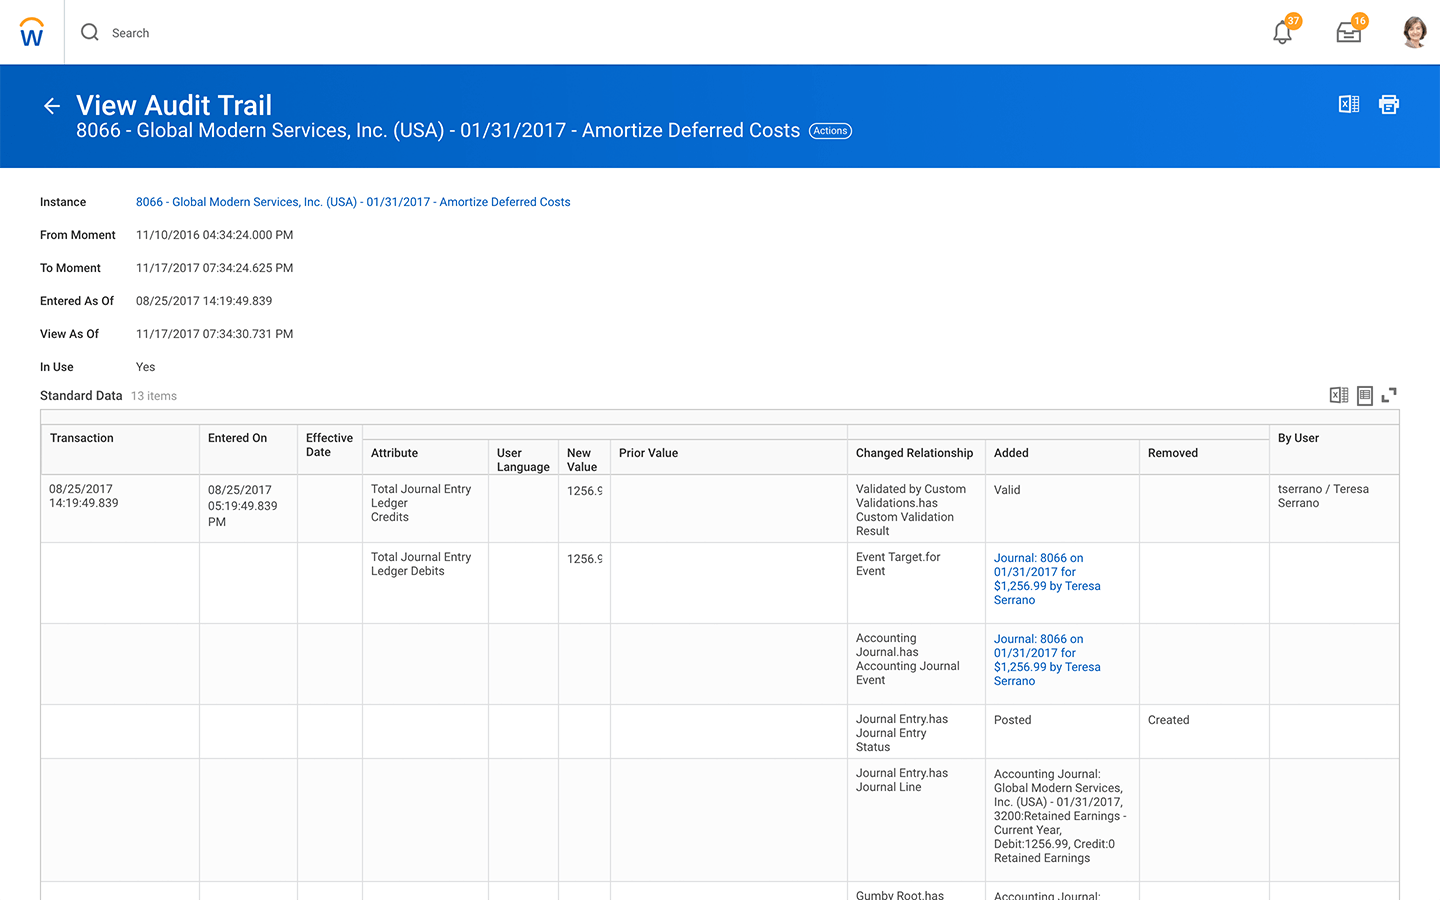Expand Standard Data table to fullscreen
This screenshot has width=1440, height=900.
1389,395
